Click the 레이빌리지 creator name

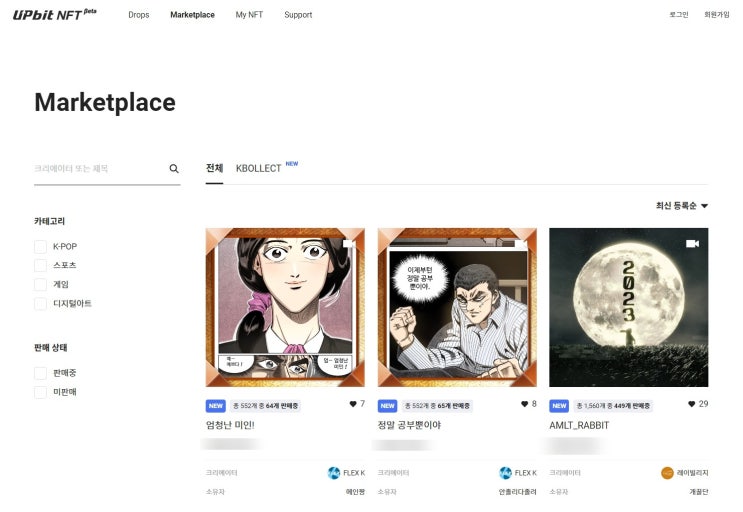coord(693,473)
